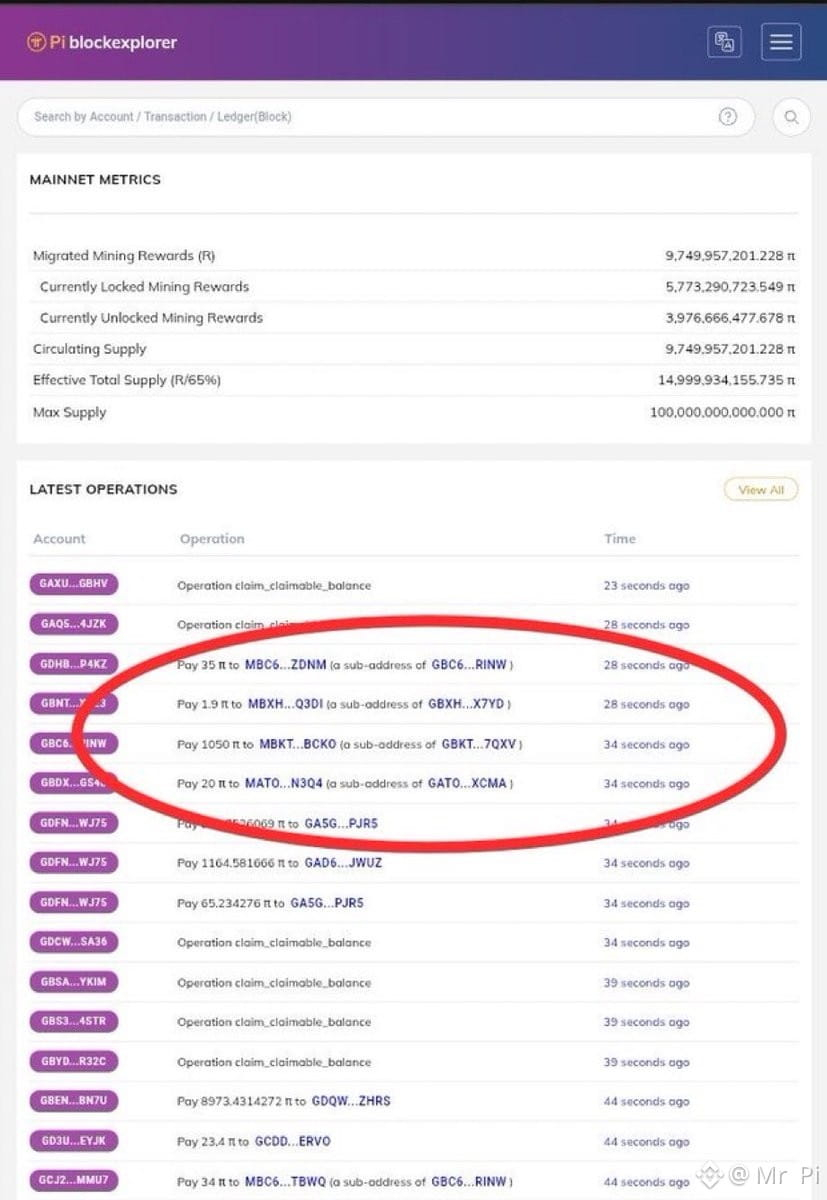Follow the GAD6...JWUZ address link
Viewport: 827px width, 1200px height.
[343, 863]
